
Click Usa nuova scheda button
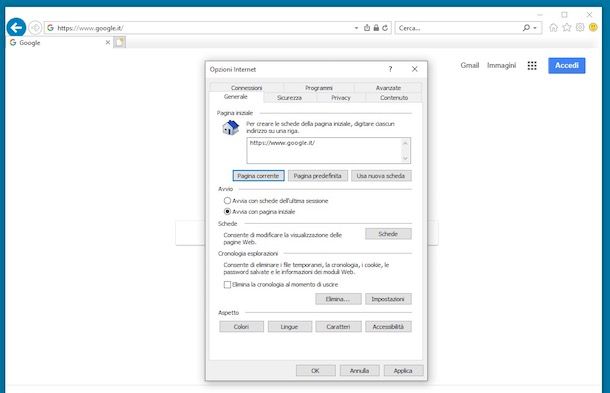coord(381,176)
